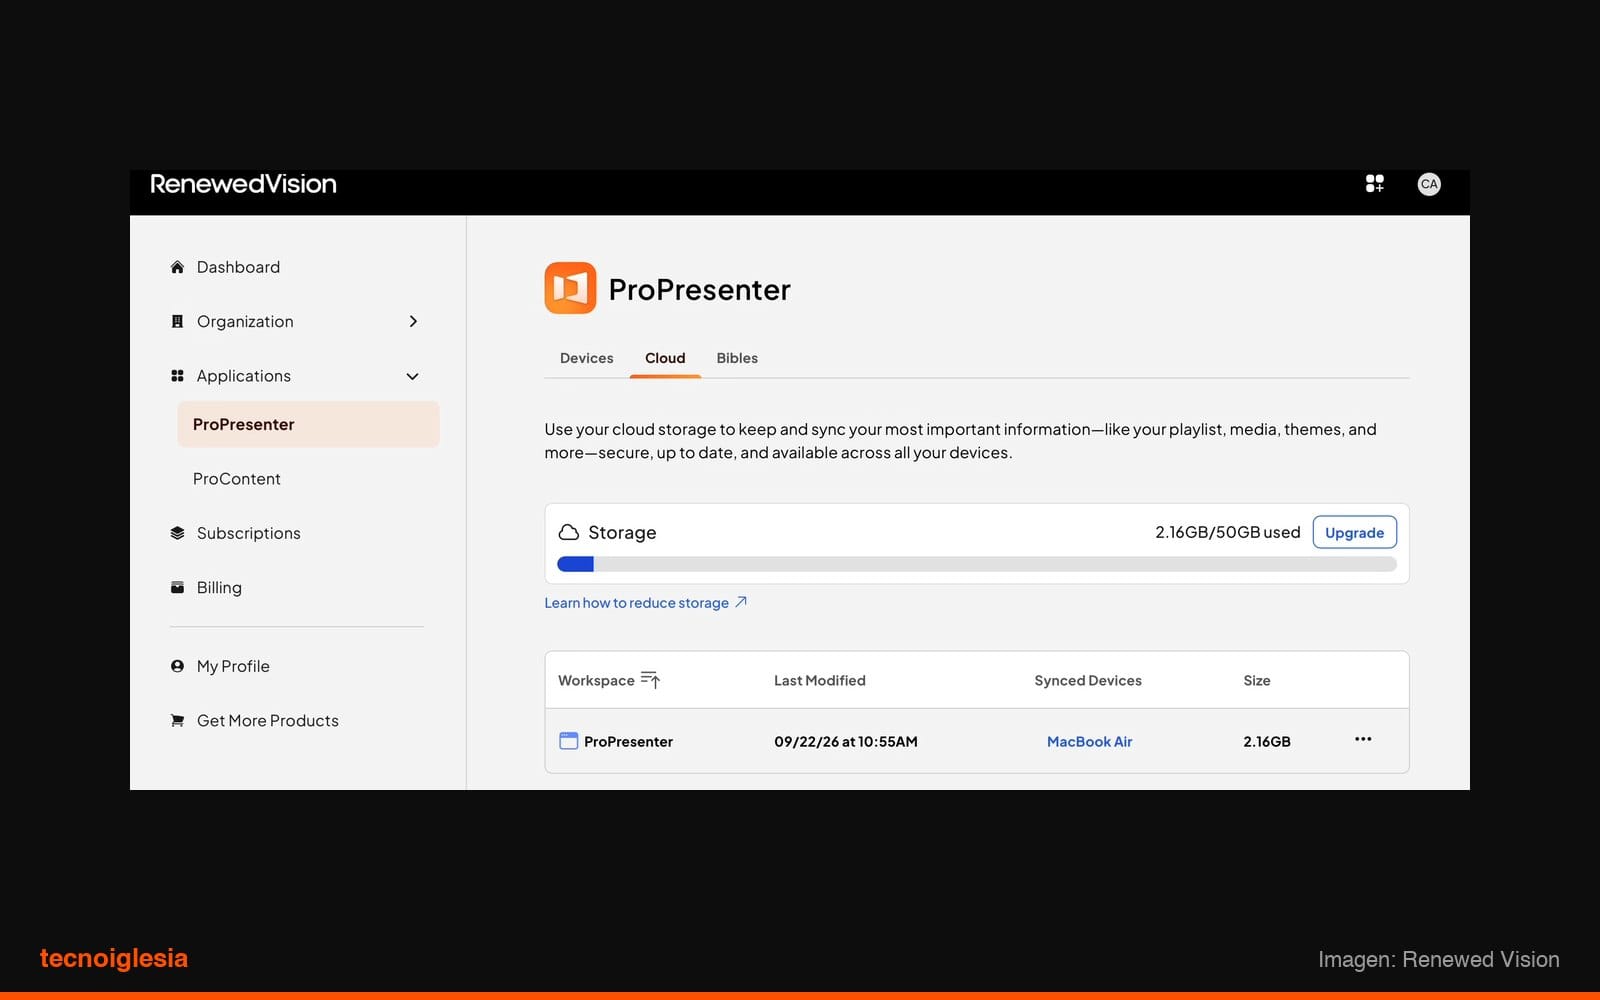Switch to the Devices tab
The height and width of the screenshot is (1000, 1600).
(x=586, y=358)
